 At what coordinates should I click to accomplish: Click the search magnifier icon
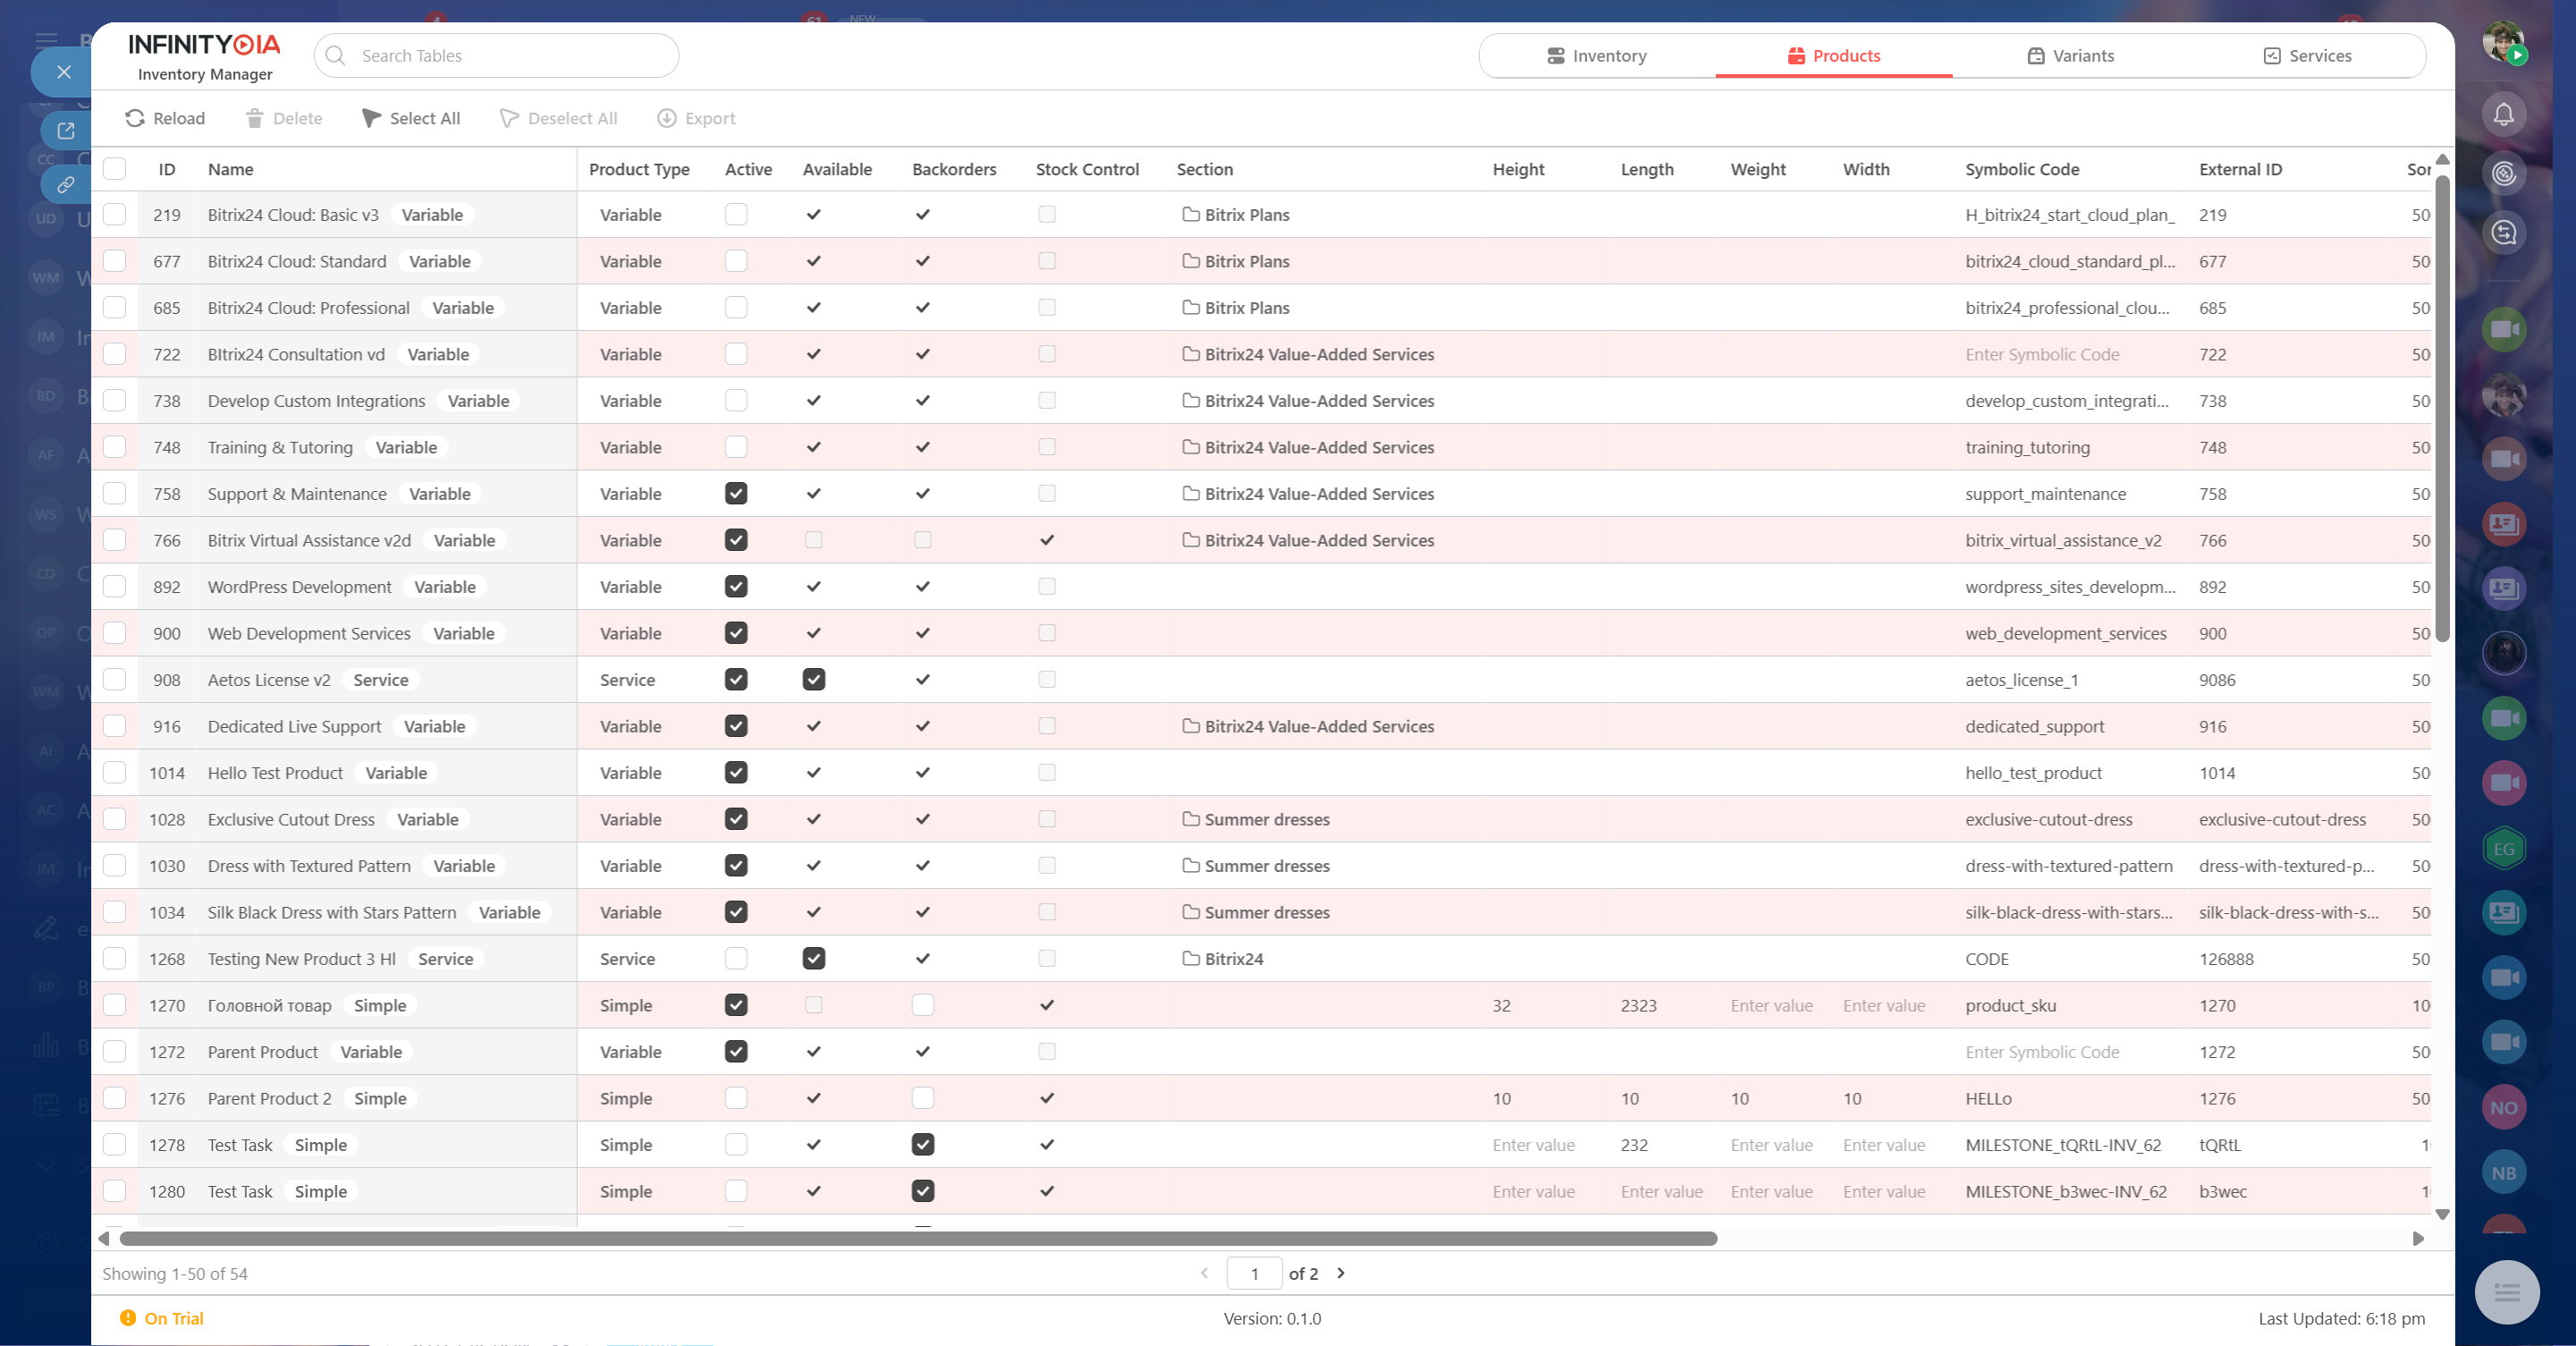[336, 56]
